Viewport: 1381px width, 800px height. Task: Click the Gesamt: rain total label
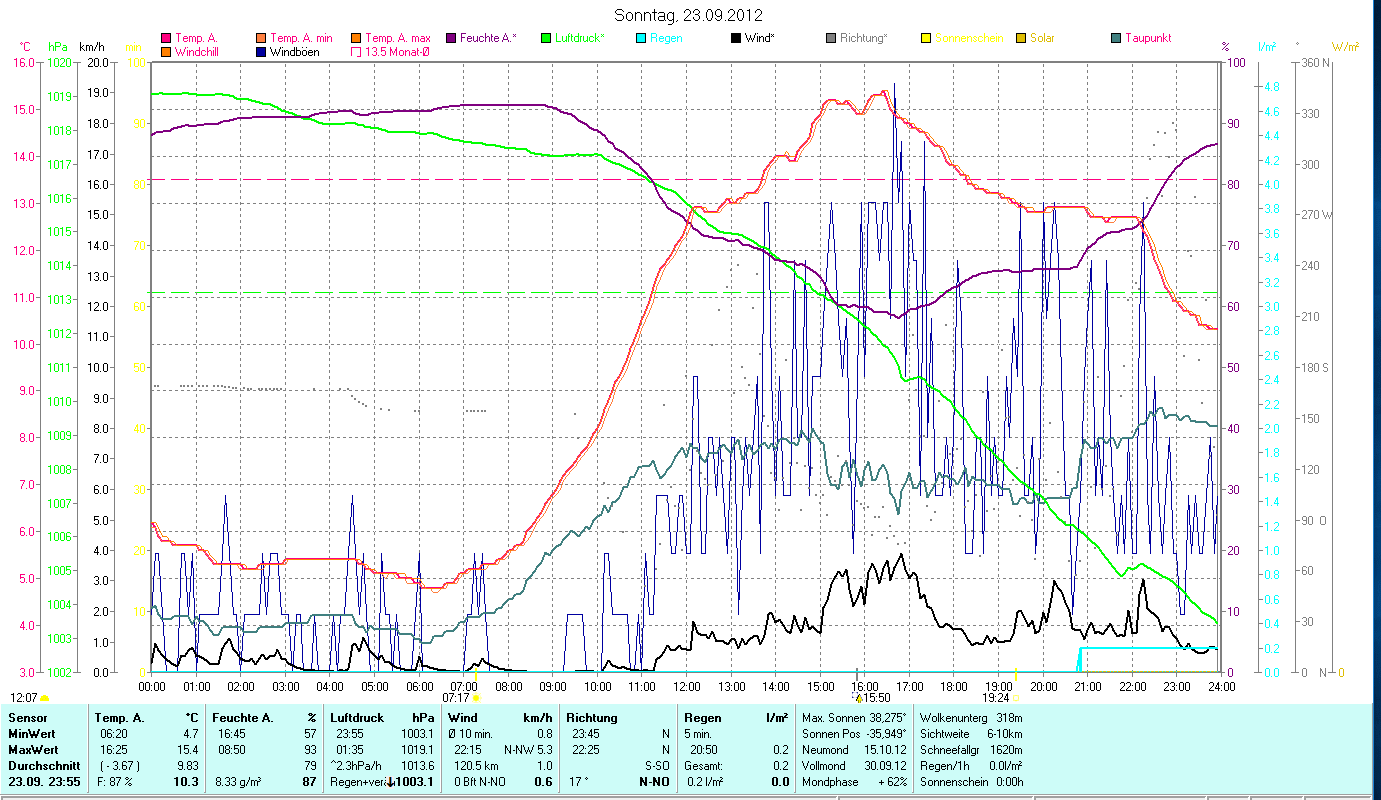coord(705,766)
